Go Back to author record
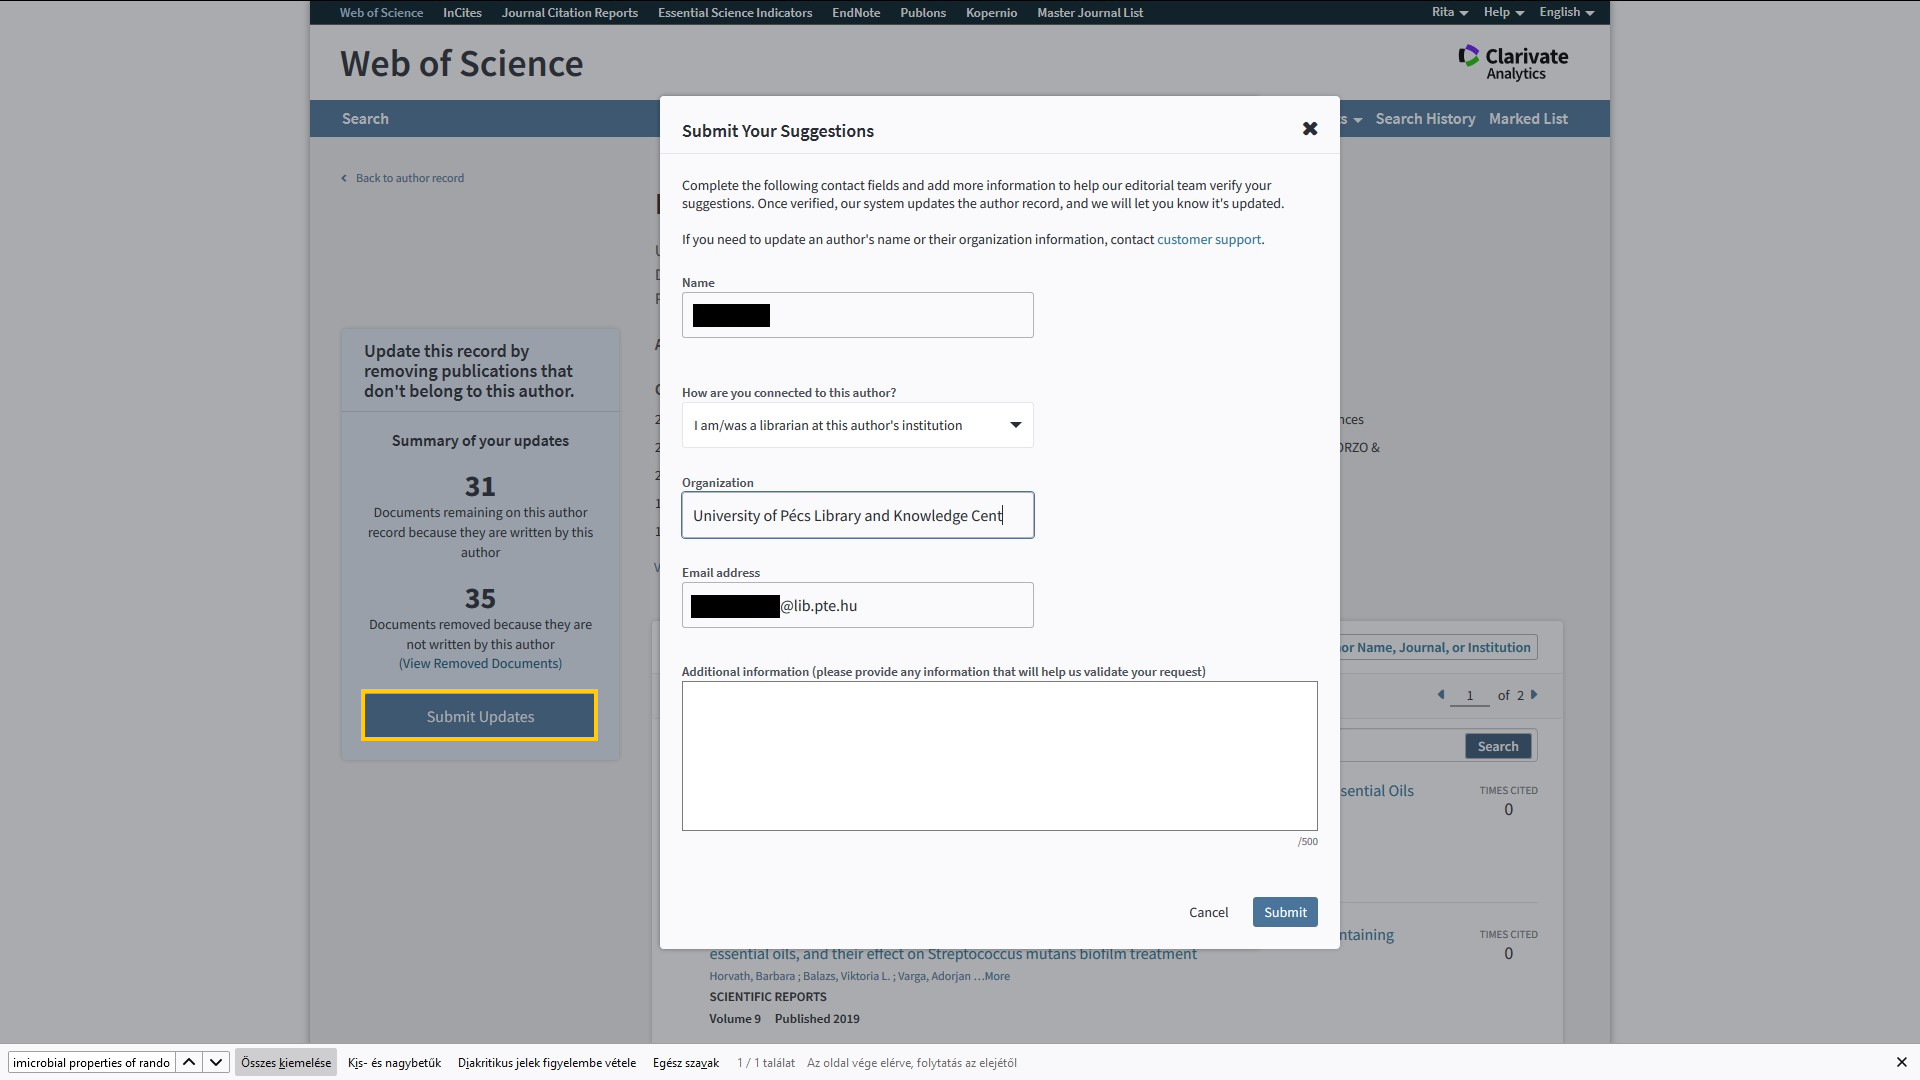Viewport: 1920px width, 1080px height. click(x=403, y=178)
